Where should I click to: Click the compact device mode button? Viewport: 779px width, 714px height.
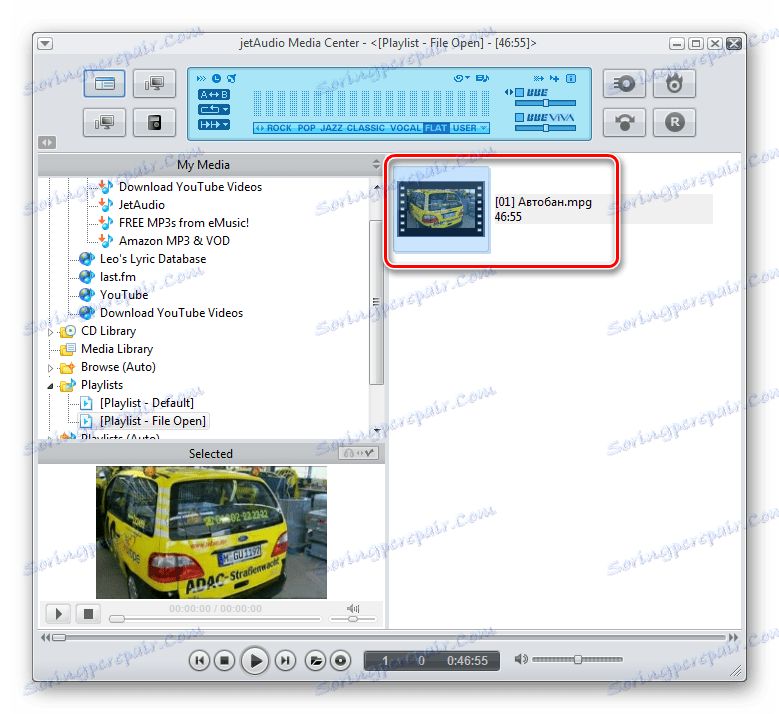tap(155, 122)
